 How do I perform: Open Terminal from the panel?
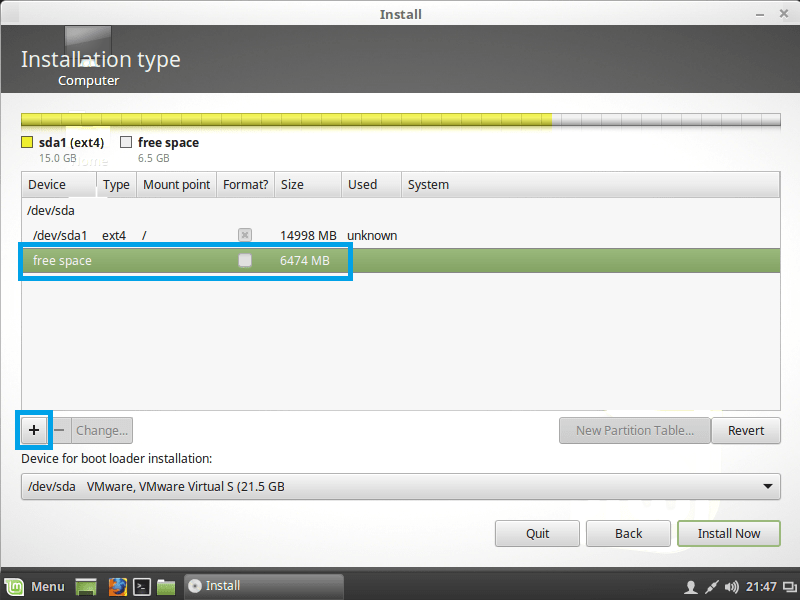pos(142,587)
